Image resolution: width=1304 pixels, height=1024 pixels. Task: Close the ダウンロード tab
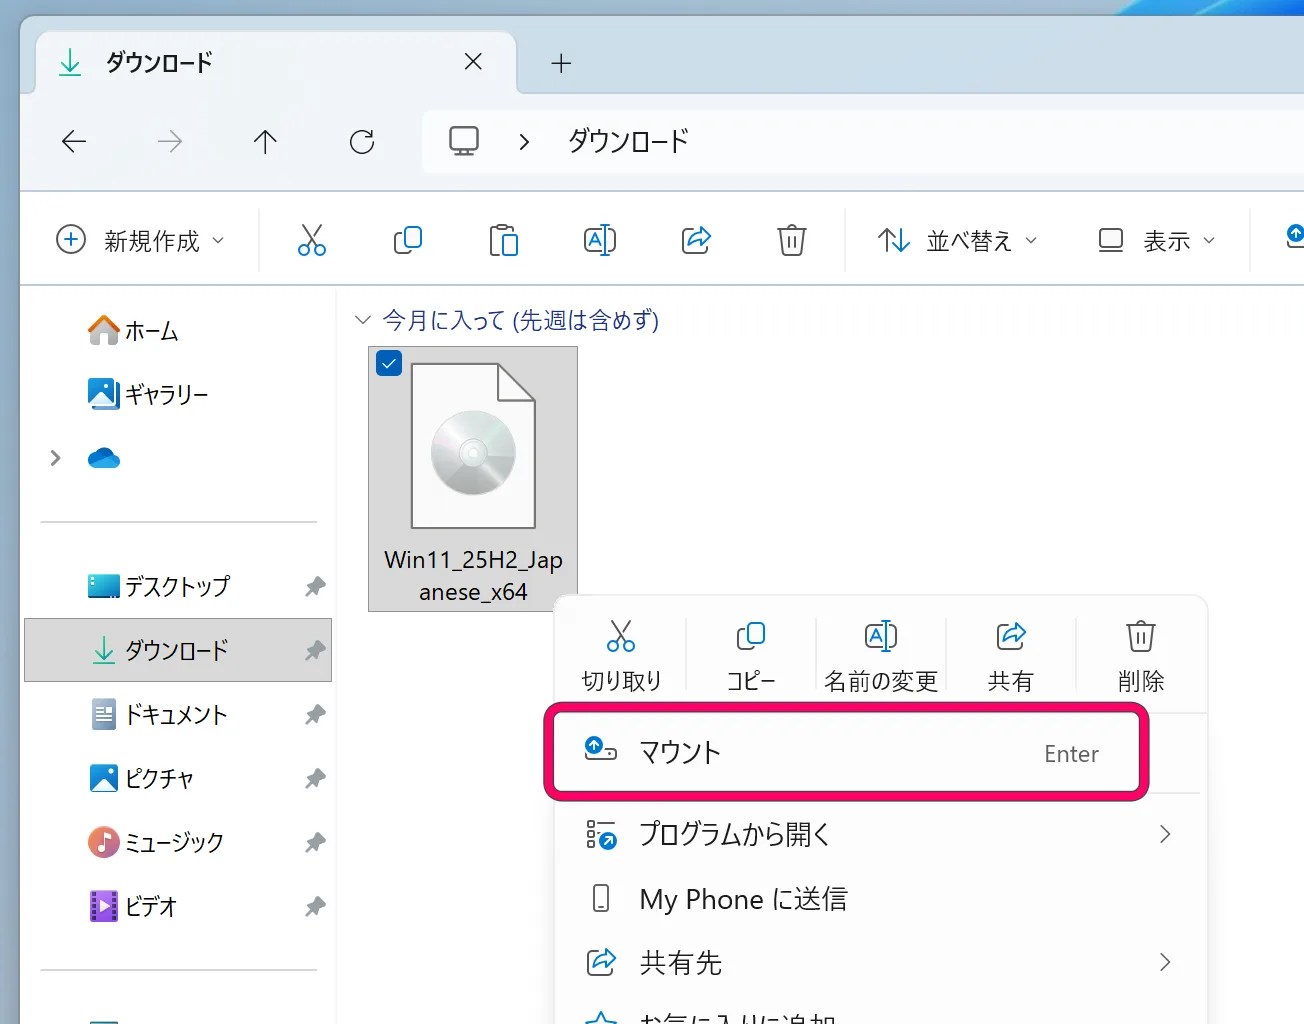[x=474, y=62]
